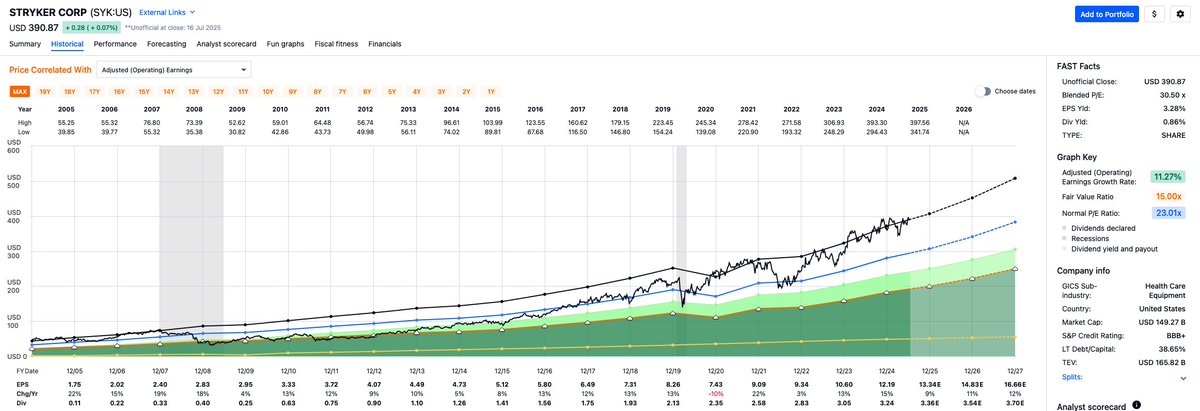Select the 7Y time range
This screenshot has height=411, width=1200.
coord(342,91)
